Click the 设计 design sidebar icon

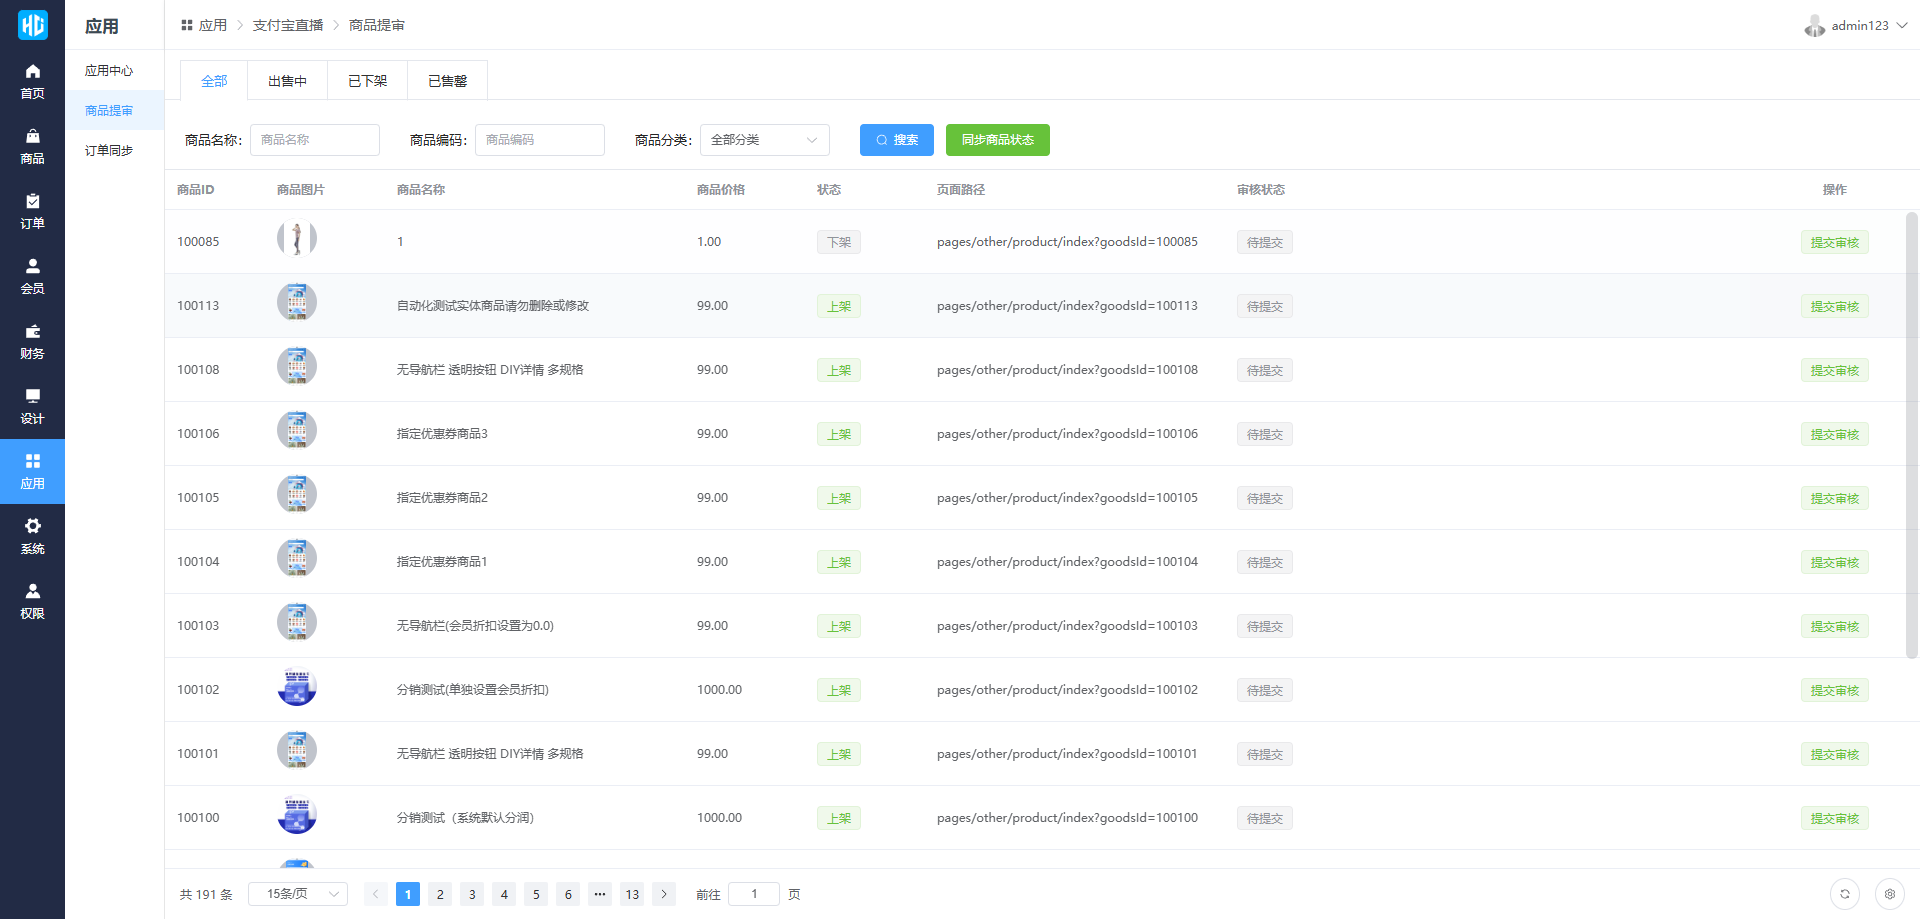32,406
